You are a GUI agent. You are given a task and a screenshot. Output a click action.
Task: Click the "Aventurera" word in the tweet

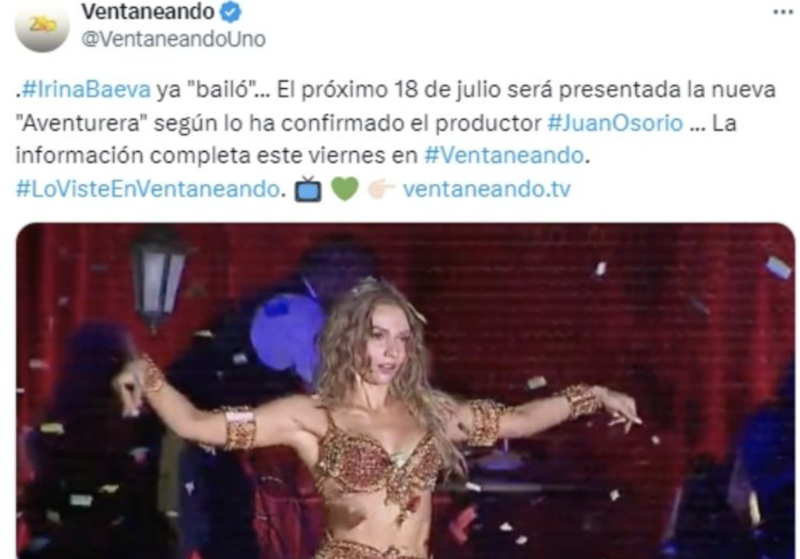pos(81,123)
